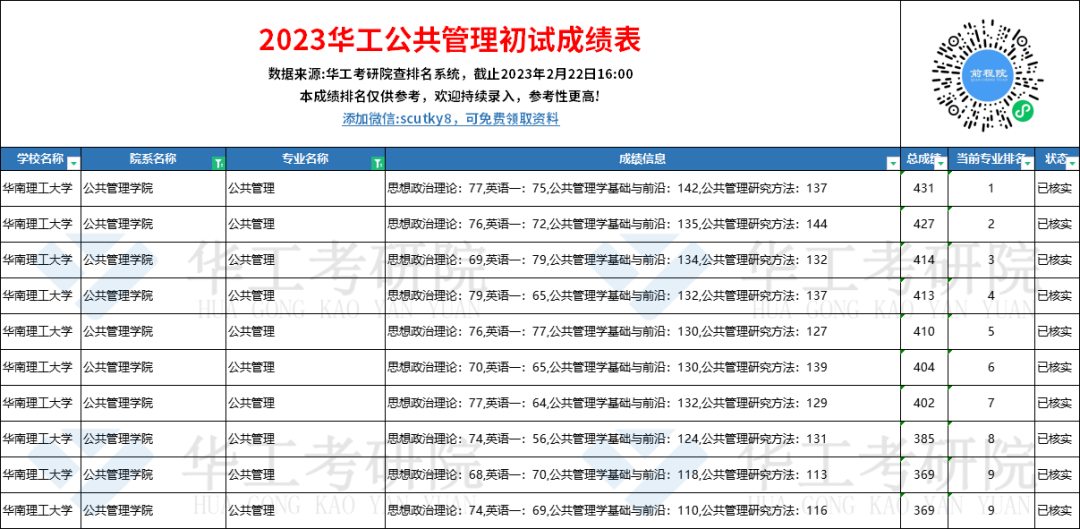Image resolution: width=1080 pixels, height=529 pixels.
Task: Select score info cell starting 思想政治理论:79,英语一:65
Action: 643,295
